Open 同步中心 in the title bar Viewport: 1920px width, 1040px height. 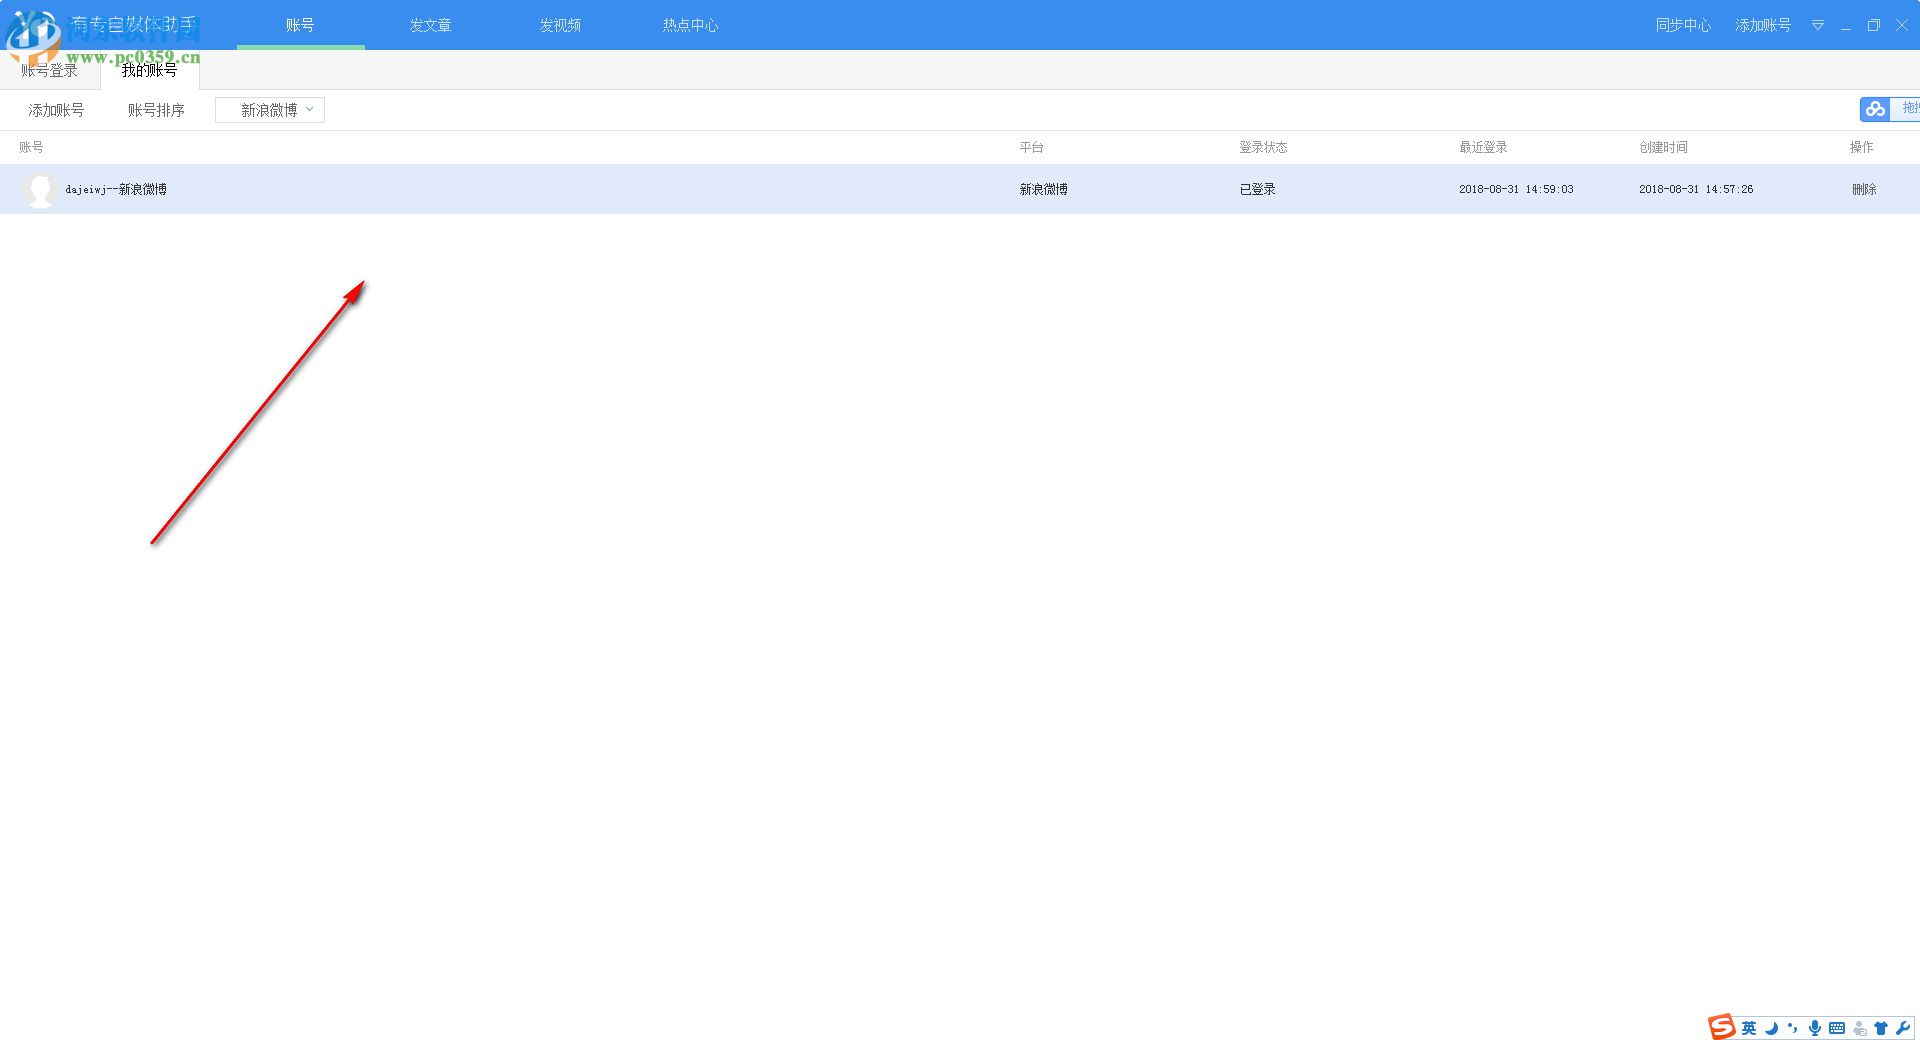1683,25
